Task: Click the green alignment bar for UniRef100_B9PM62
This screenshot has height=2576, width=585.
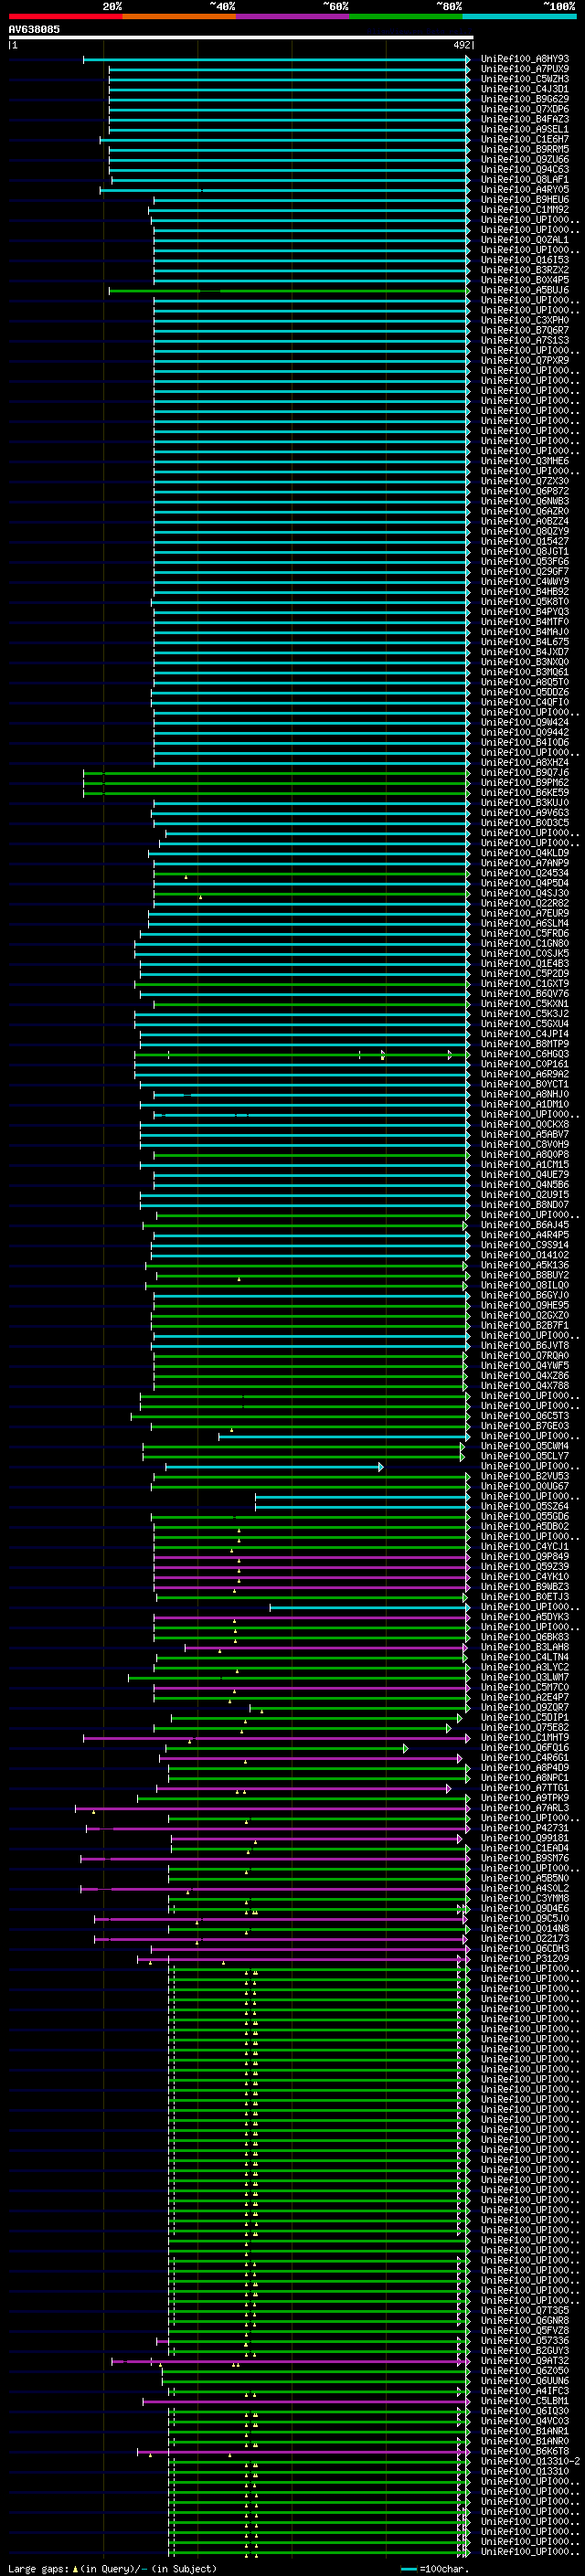Action: coord(277,782)
